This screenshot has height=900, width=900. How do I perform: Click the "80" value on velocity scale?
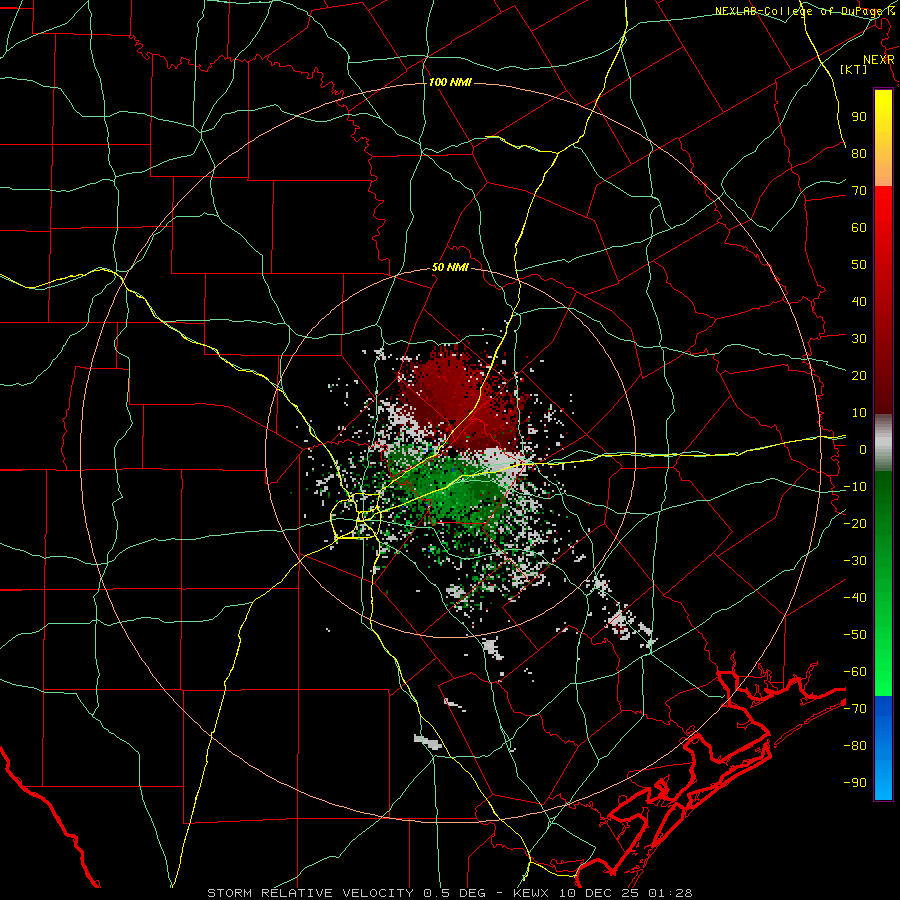pos(859,153)
